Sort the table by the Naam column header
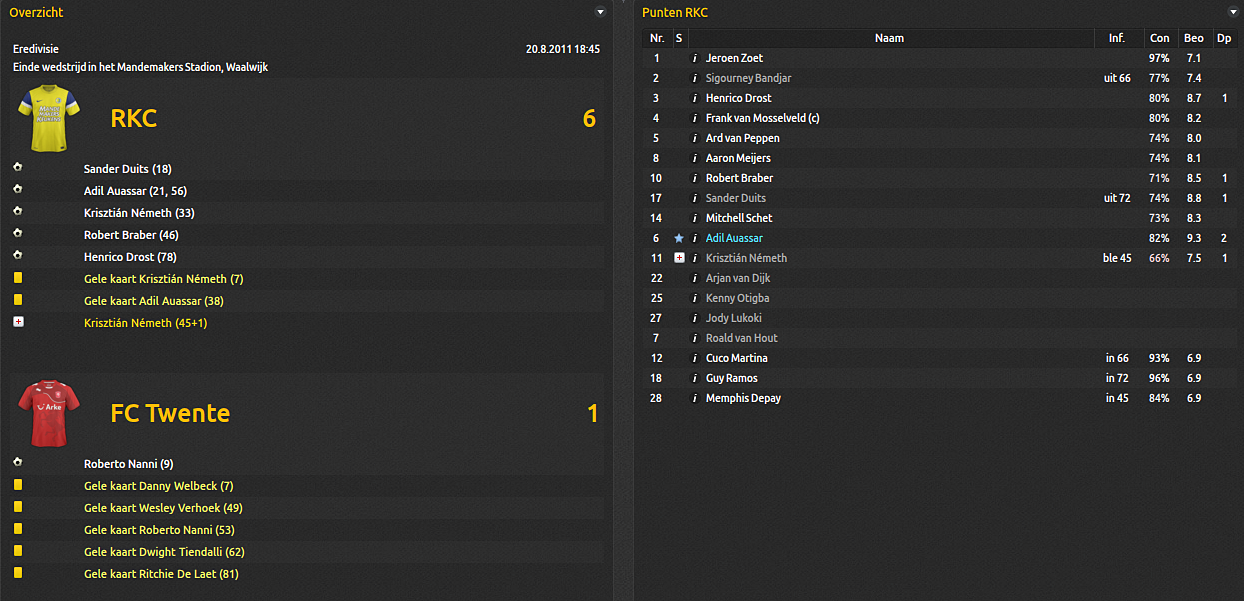This screenshot has height=601, width=1244. pyautogui.click(x=889, y=38)
